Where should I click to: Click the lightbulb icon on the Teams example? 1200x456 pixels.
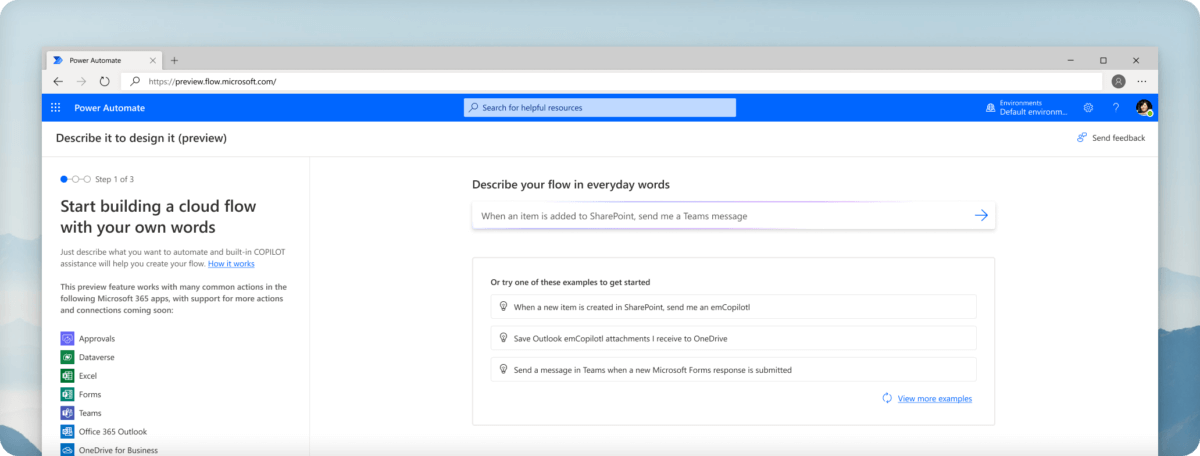pyautogui.click(x=504, y=369)
